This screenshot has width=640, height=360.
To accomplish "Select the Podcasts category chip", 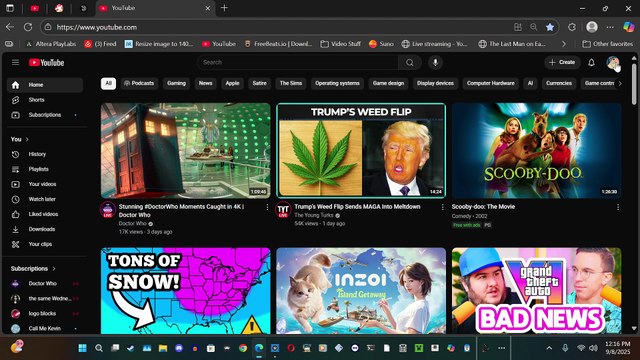I will click(139, 83).
